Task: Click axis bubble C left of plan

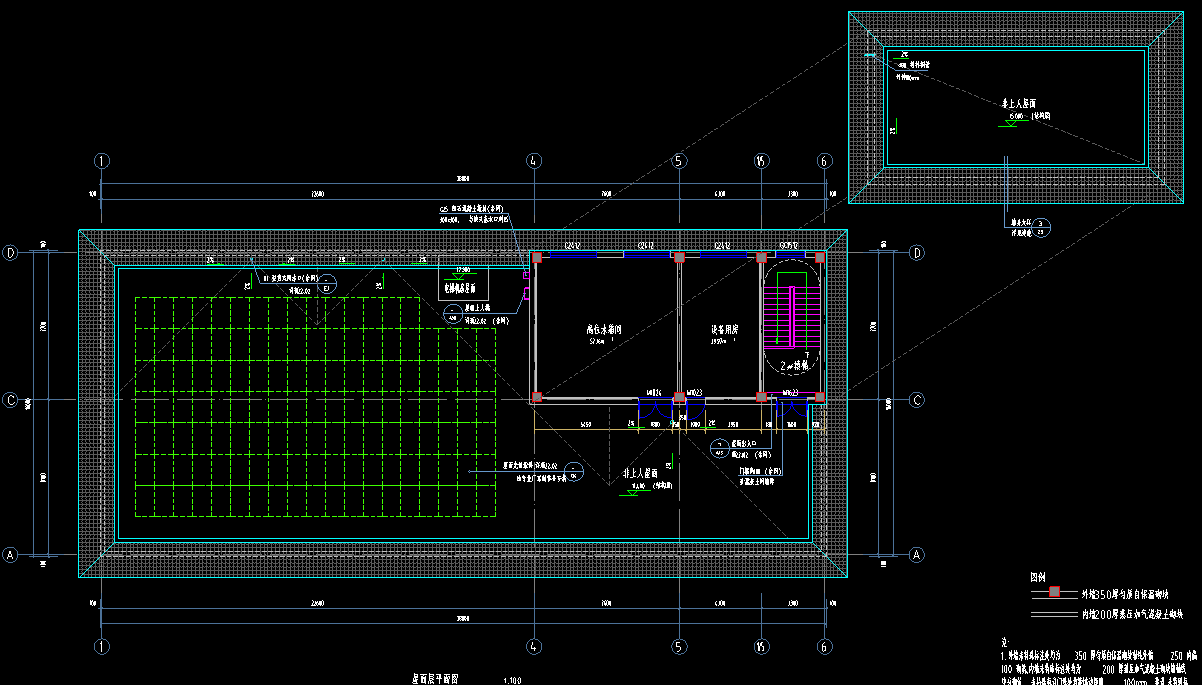Action: tap(11, 400)
